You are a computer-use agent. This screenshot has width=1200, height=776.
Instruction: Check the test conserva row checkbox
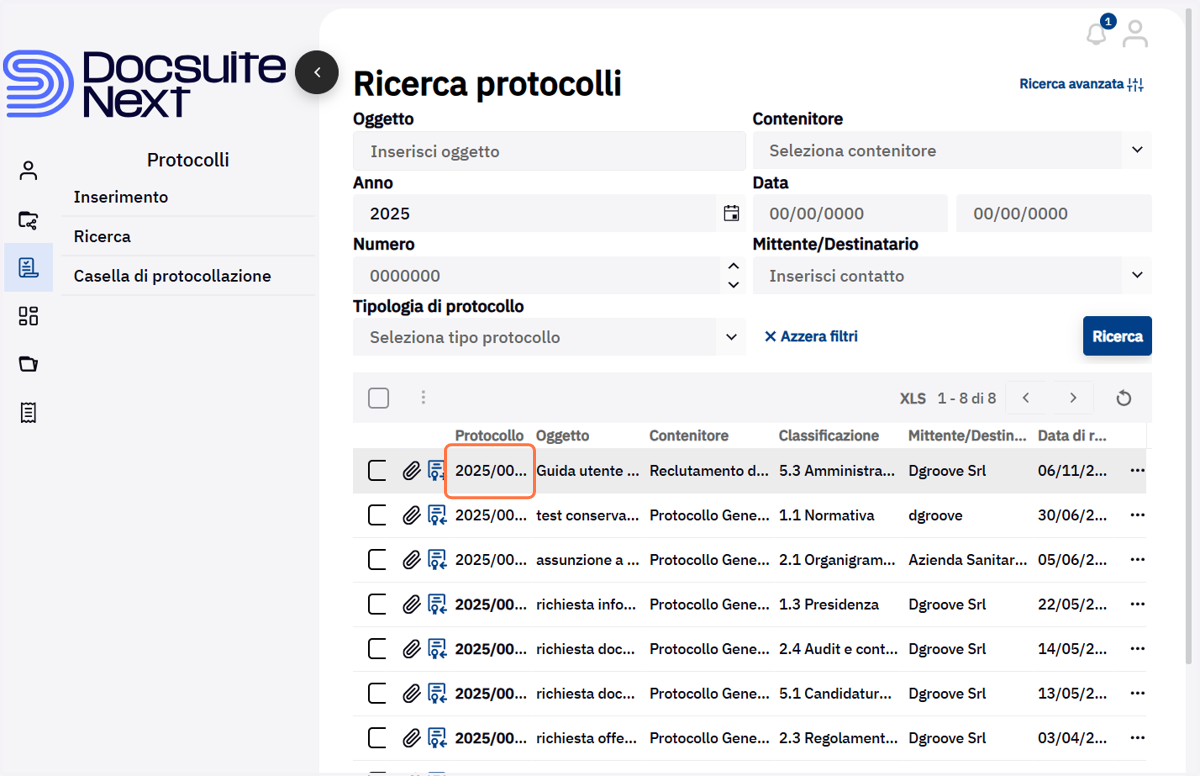pyautogui.click(x=377, y=515)
